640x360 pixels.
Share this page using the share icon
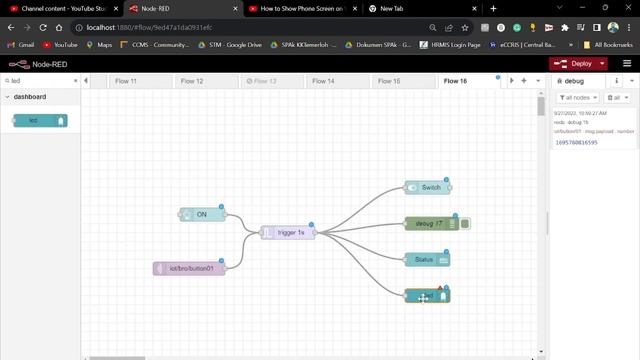pyautogui.click(x=449, y=28)
